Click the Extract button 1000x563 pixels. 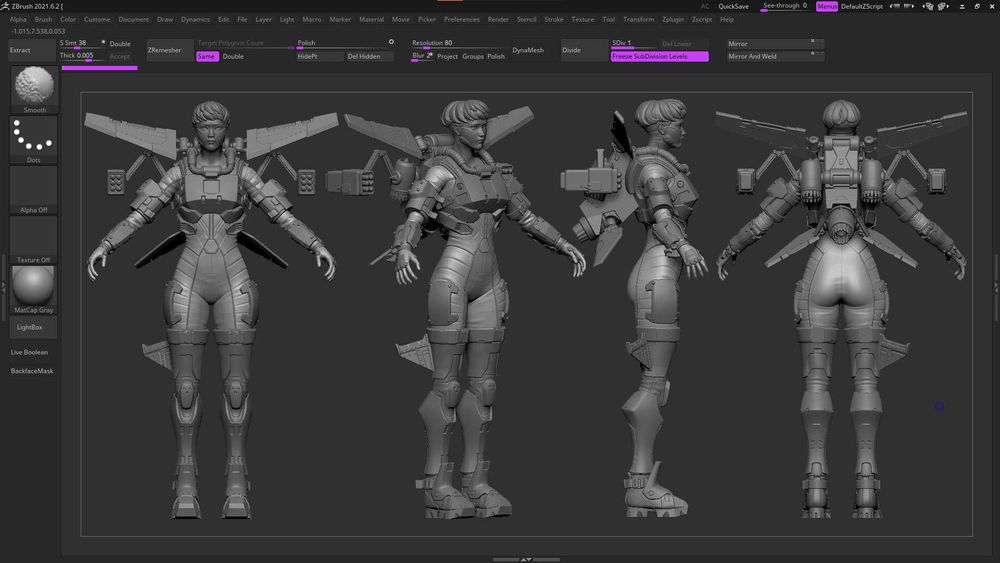point(32,50)
